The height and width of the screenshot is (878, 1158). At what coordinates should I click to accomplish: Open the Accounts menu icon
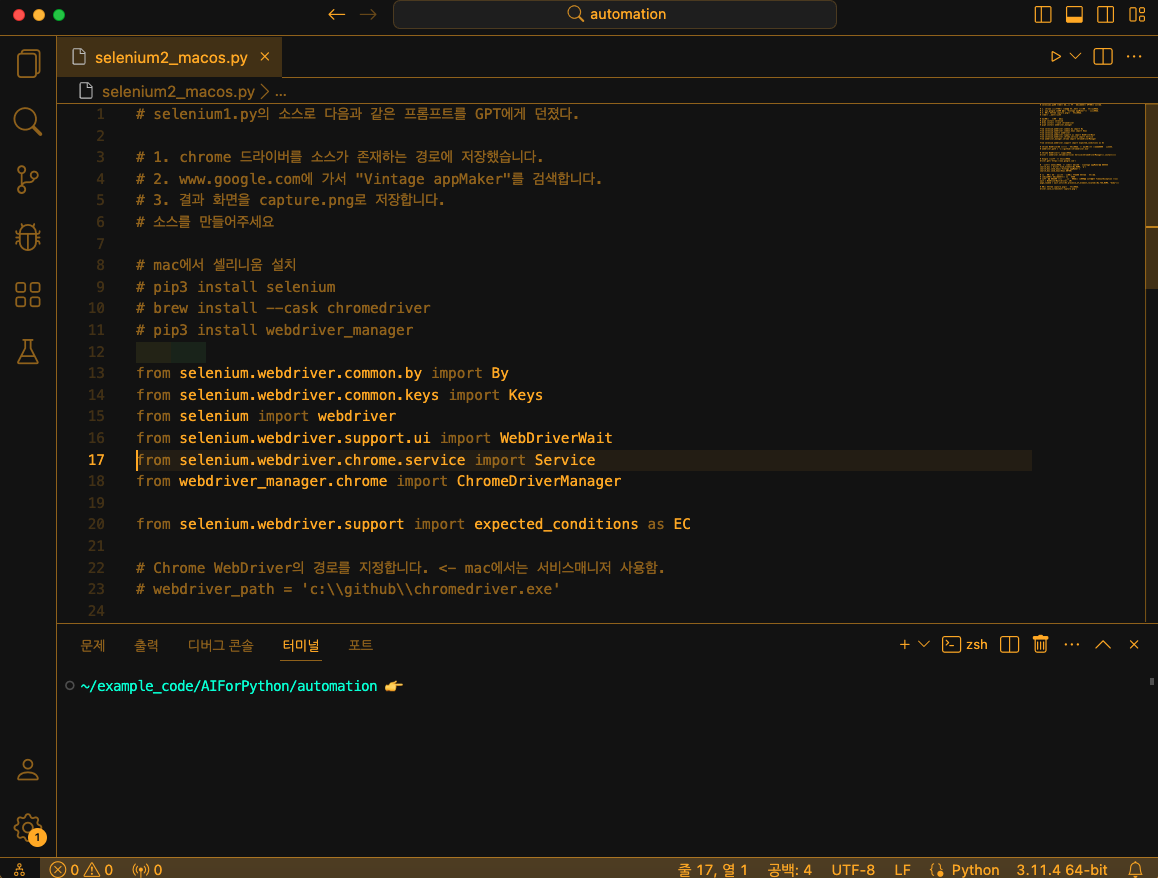click(x=28, y=770)
